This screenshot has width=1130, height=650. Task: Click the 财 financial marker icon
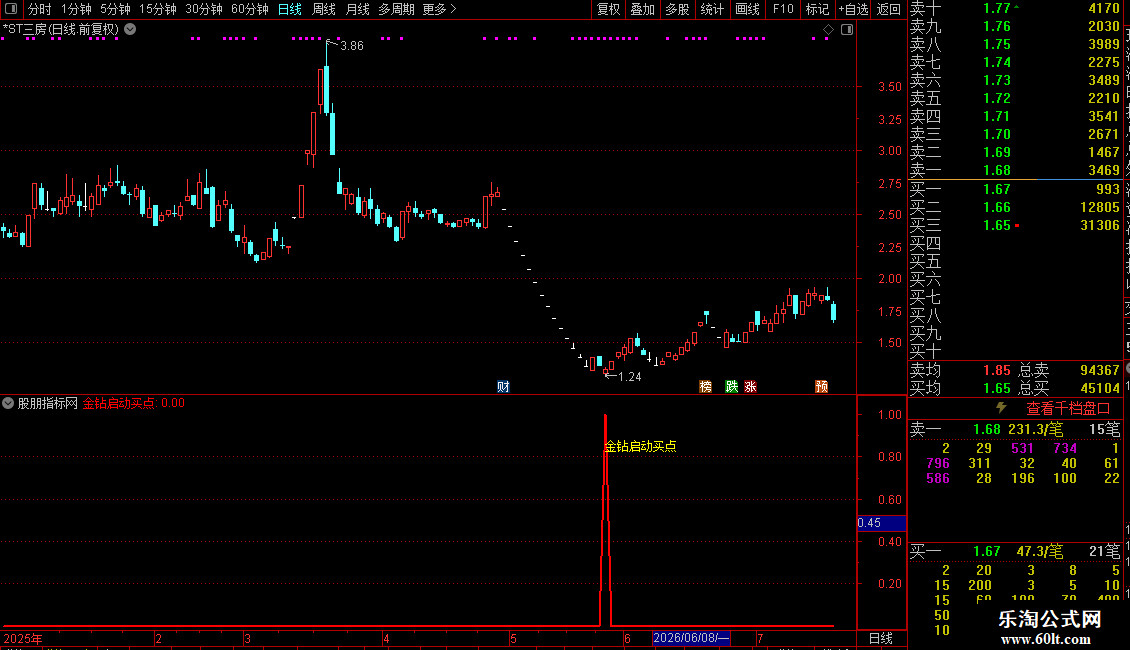point(503,387)
